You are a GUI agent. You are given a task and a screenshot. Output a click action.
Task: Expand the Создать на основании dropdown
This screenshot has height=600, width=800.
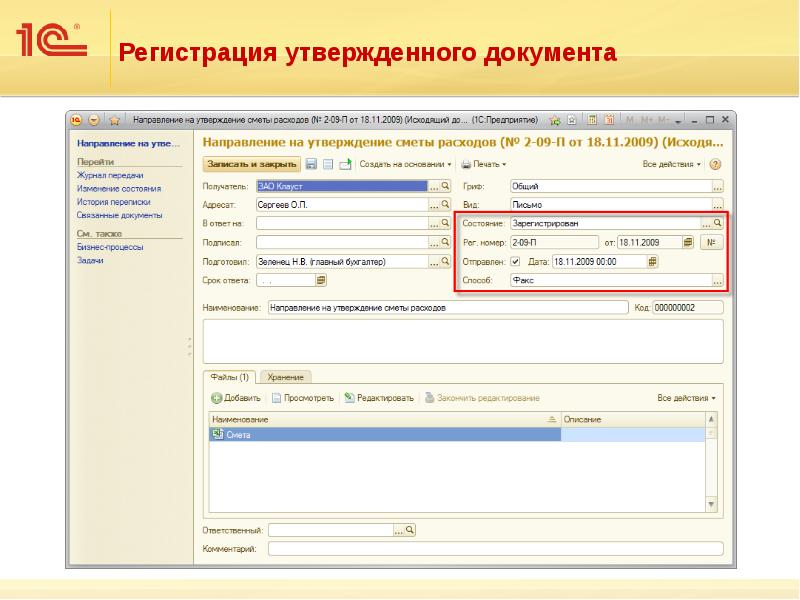405,164
